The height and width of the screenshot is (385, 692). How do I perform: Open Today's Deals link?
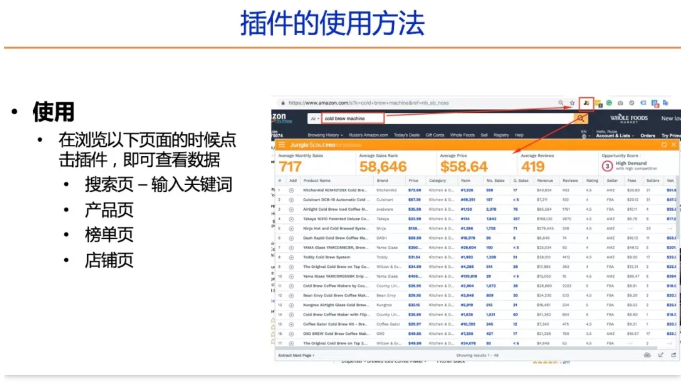(406, 135)
